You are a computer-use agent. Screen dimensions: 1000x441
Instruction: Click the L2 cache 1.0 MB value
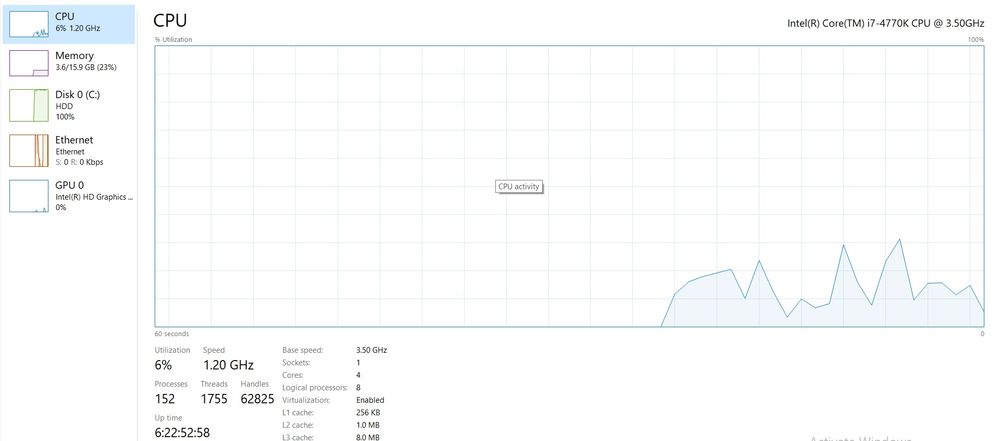click(x=368, y=425)
